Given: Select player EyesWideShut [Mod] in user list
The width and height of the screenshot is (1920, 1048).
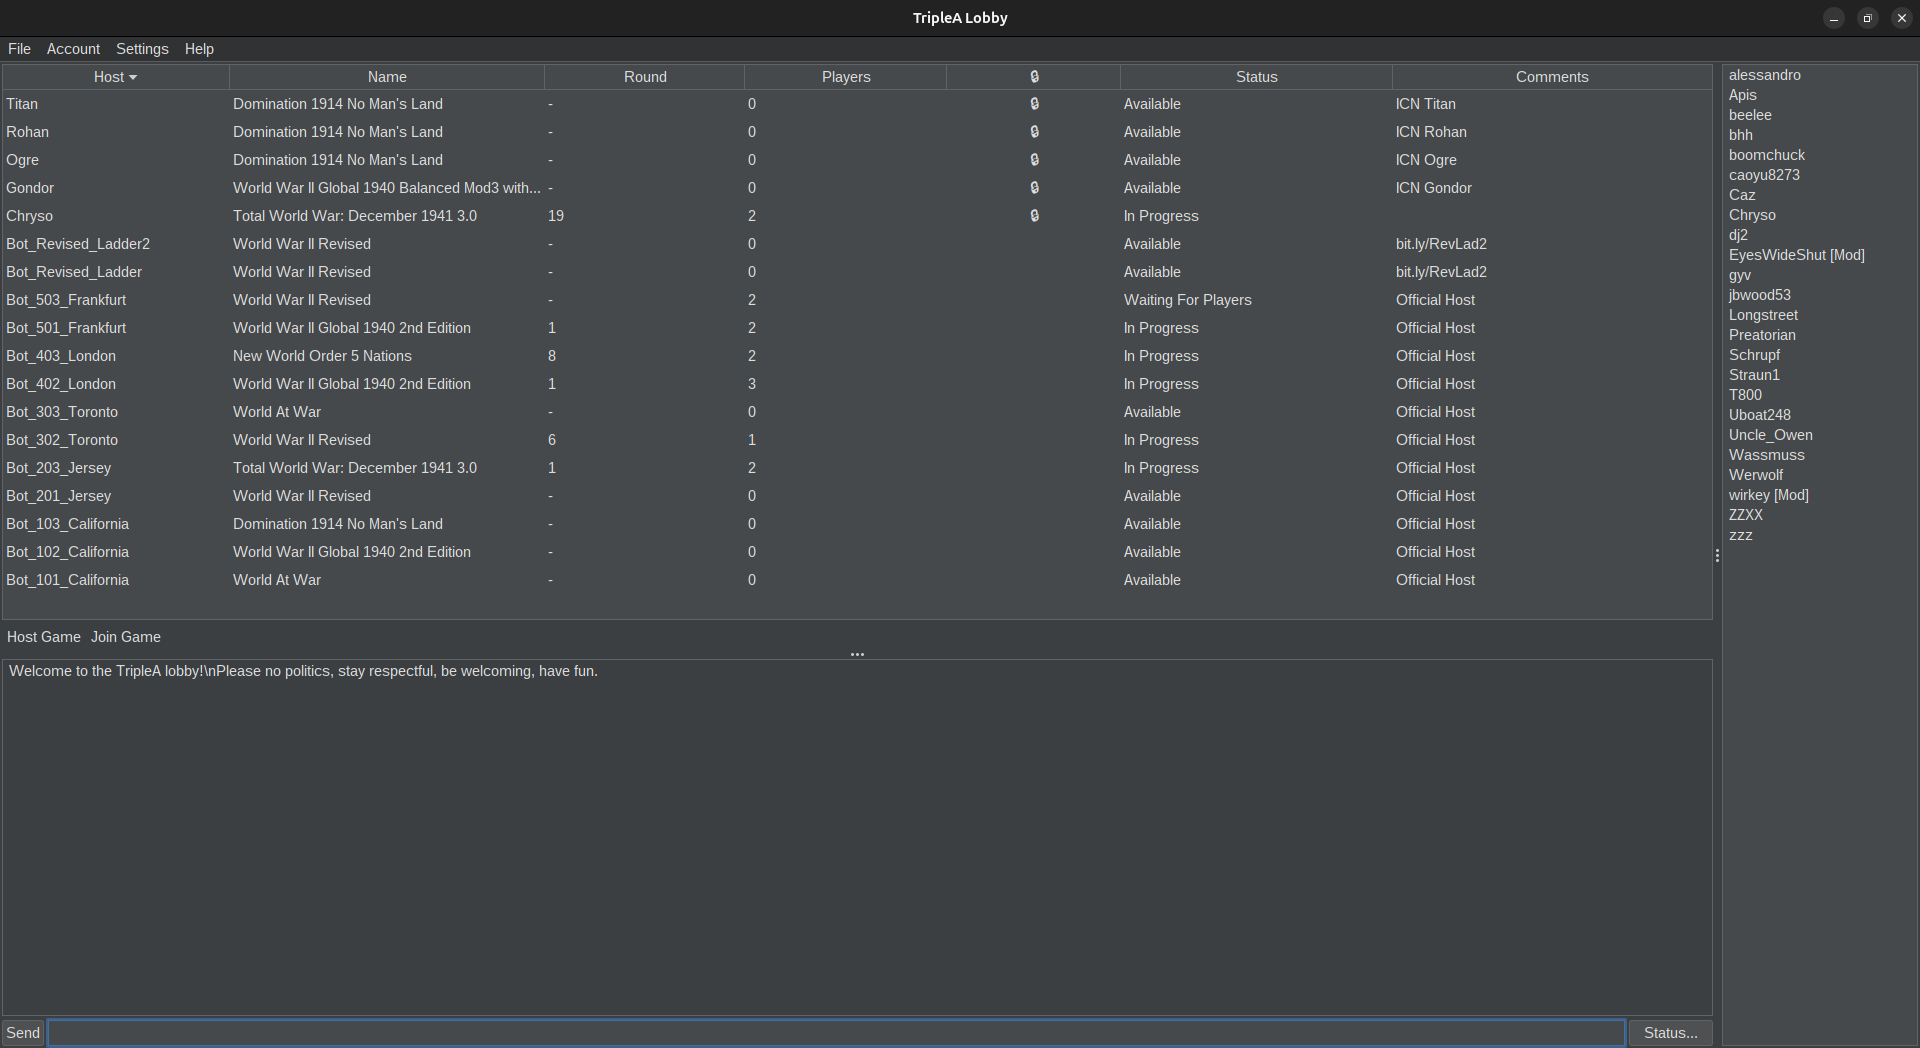Looking at the screenshot, I should 1796,255.
